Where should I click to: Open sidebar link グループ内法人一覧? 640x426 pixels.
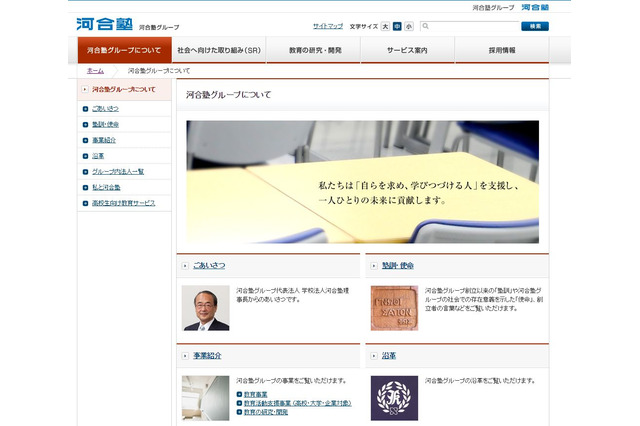click(x=118, y=171)
